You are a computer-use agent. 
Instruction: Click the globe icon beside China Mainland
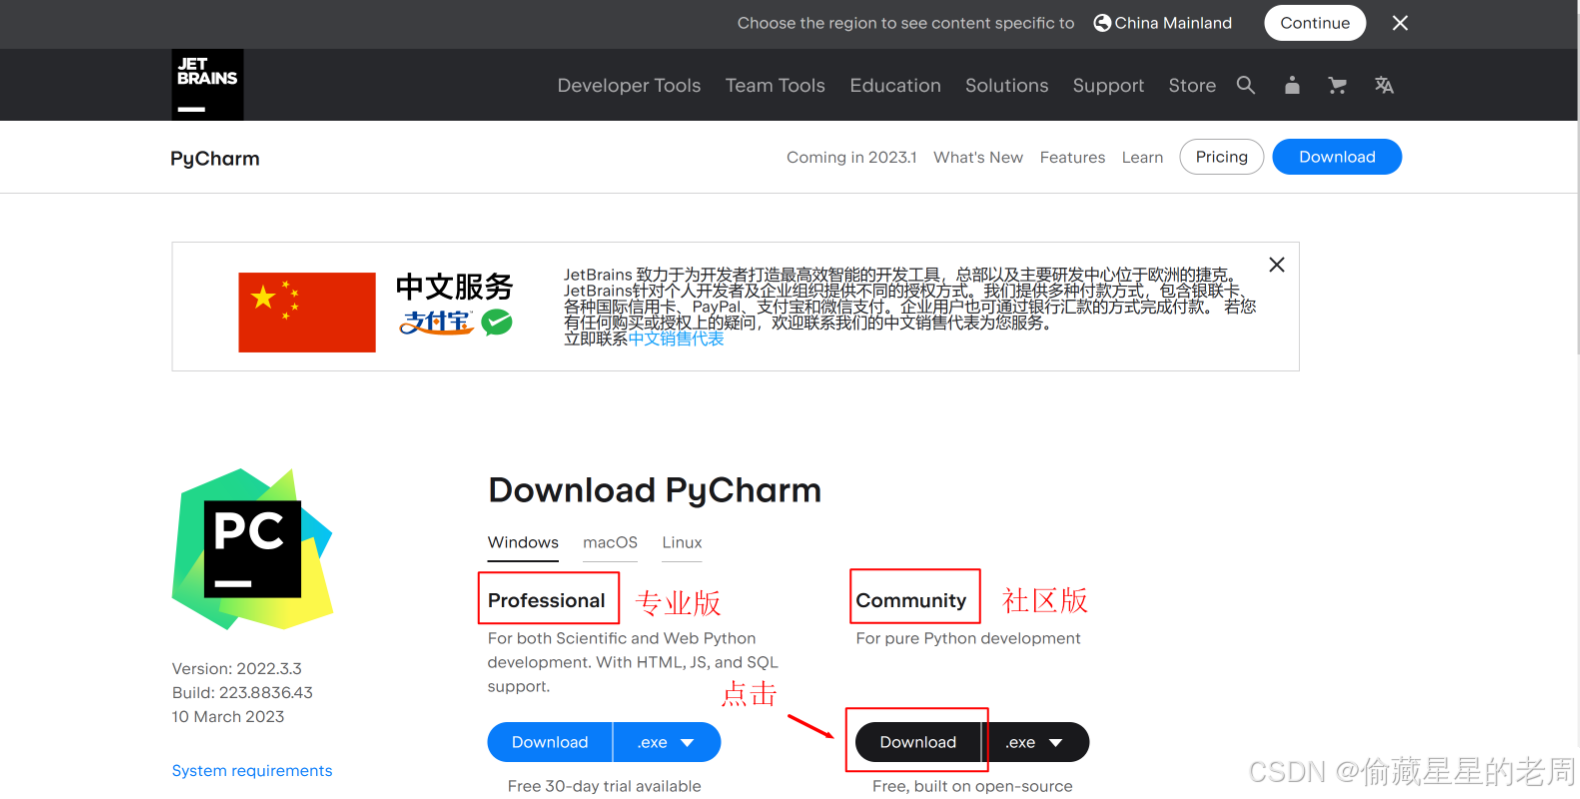pyautogui.click(x=1102, y=23)
